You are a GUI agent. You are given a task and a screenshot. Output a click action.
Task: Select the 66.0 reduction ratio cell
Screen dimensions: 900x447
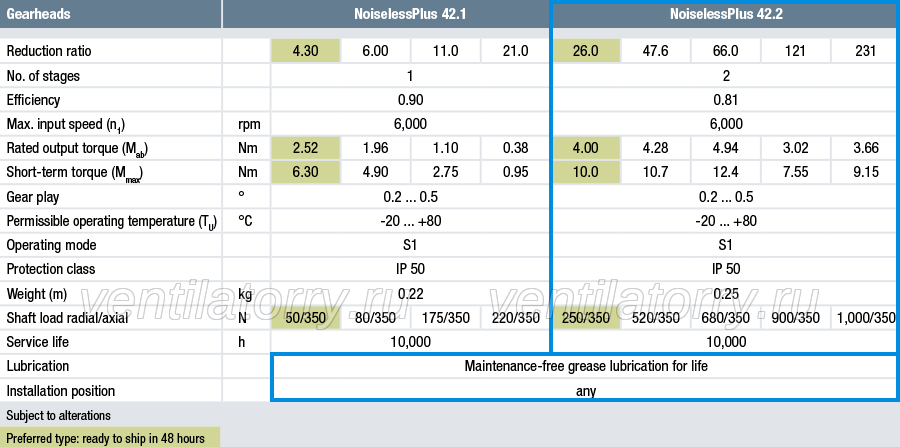pos(726,51)
